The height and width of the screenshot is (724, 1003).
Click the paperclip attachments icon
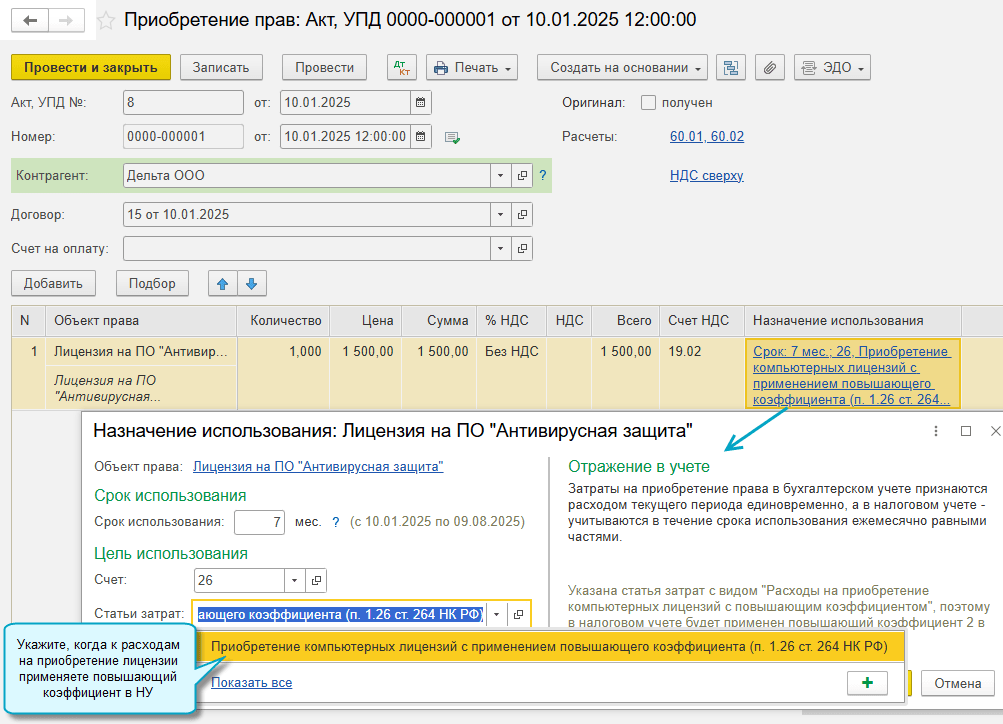[x=769, y=68]
